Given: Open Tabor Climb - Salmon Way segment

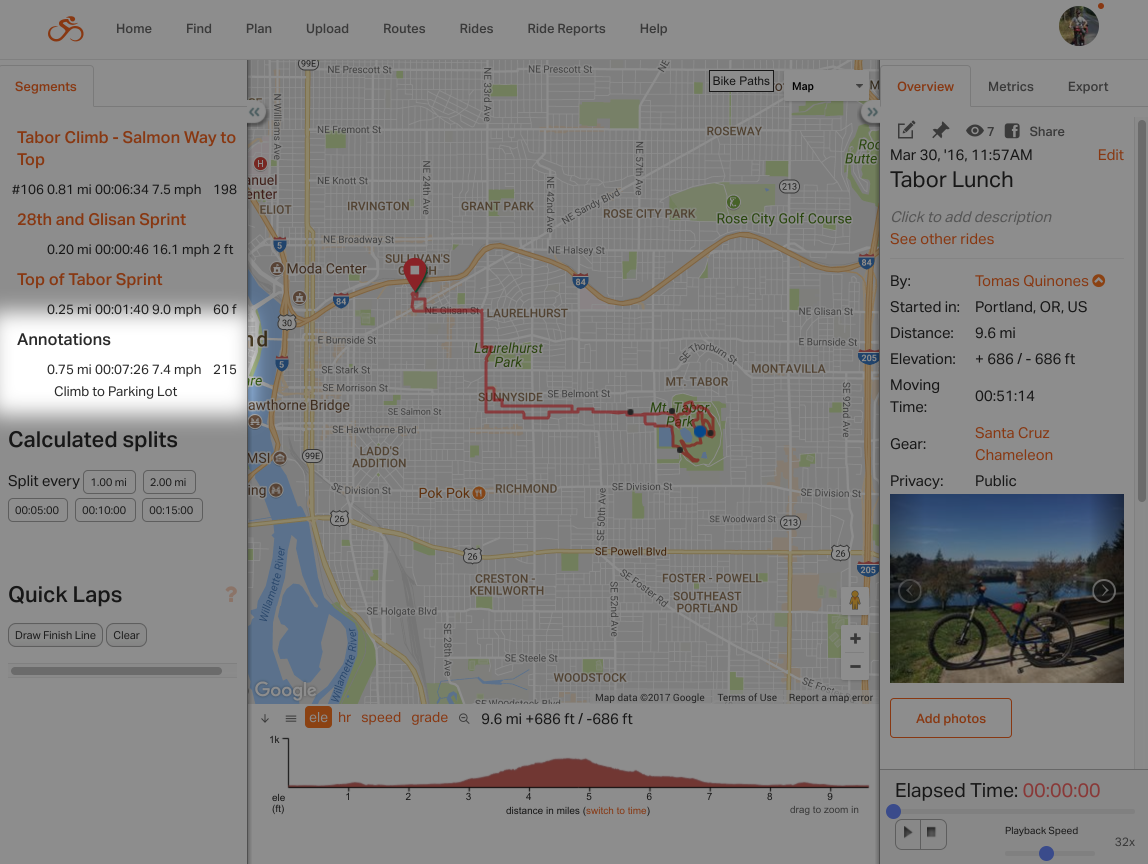Looking at the screenshot, I should click(x=126, y=148).
